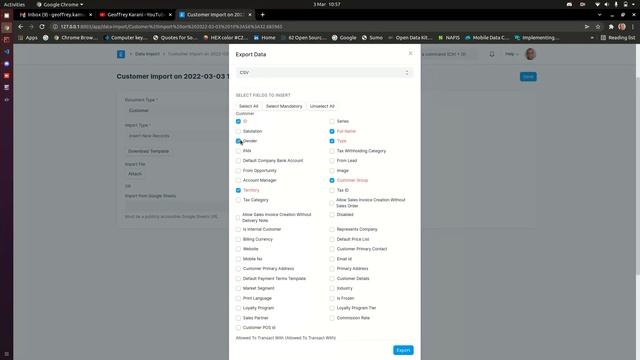Reload the current page
The height and width of the screenshot is (360, 640).
pos(42,27)
